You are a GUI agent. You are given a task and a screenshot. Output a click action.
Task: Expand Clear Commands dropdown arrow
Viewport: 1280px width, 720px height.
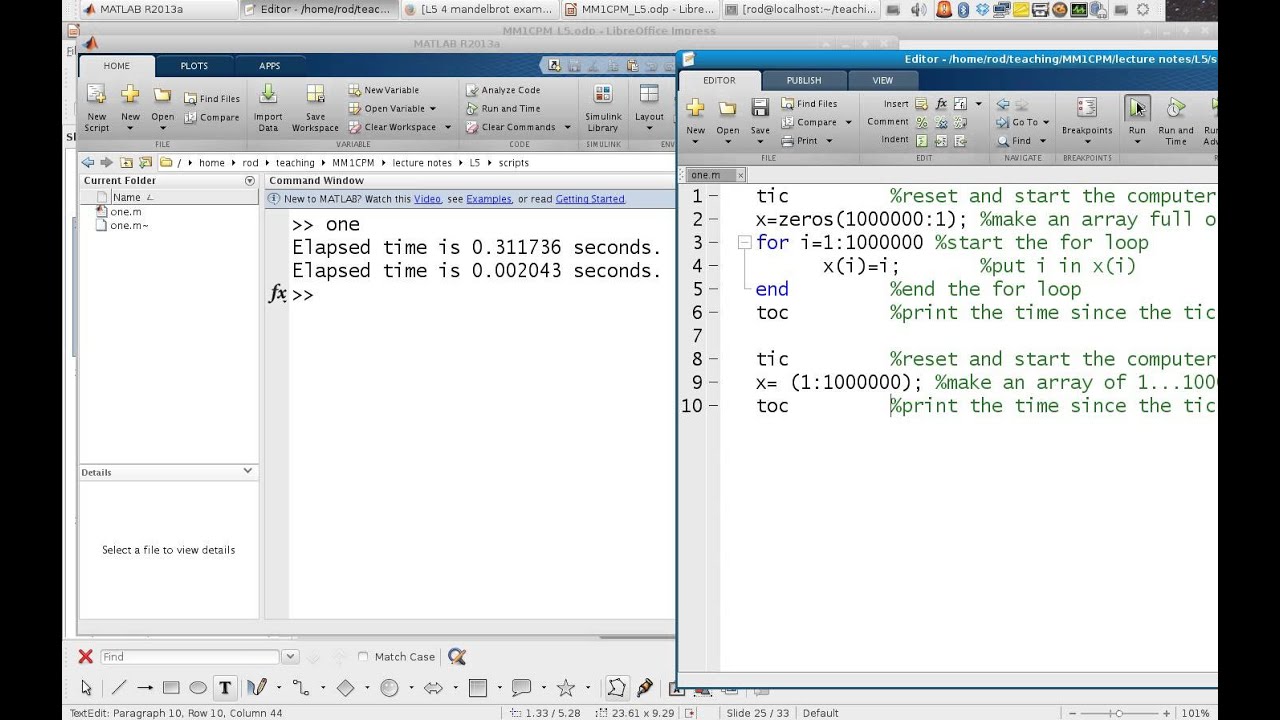(x=566, y=127)
